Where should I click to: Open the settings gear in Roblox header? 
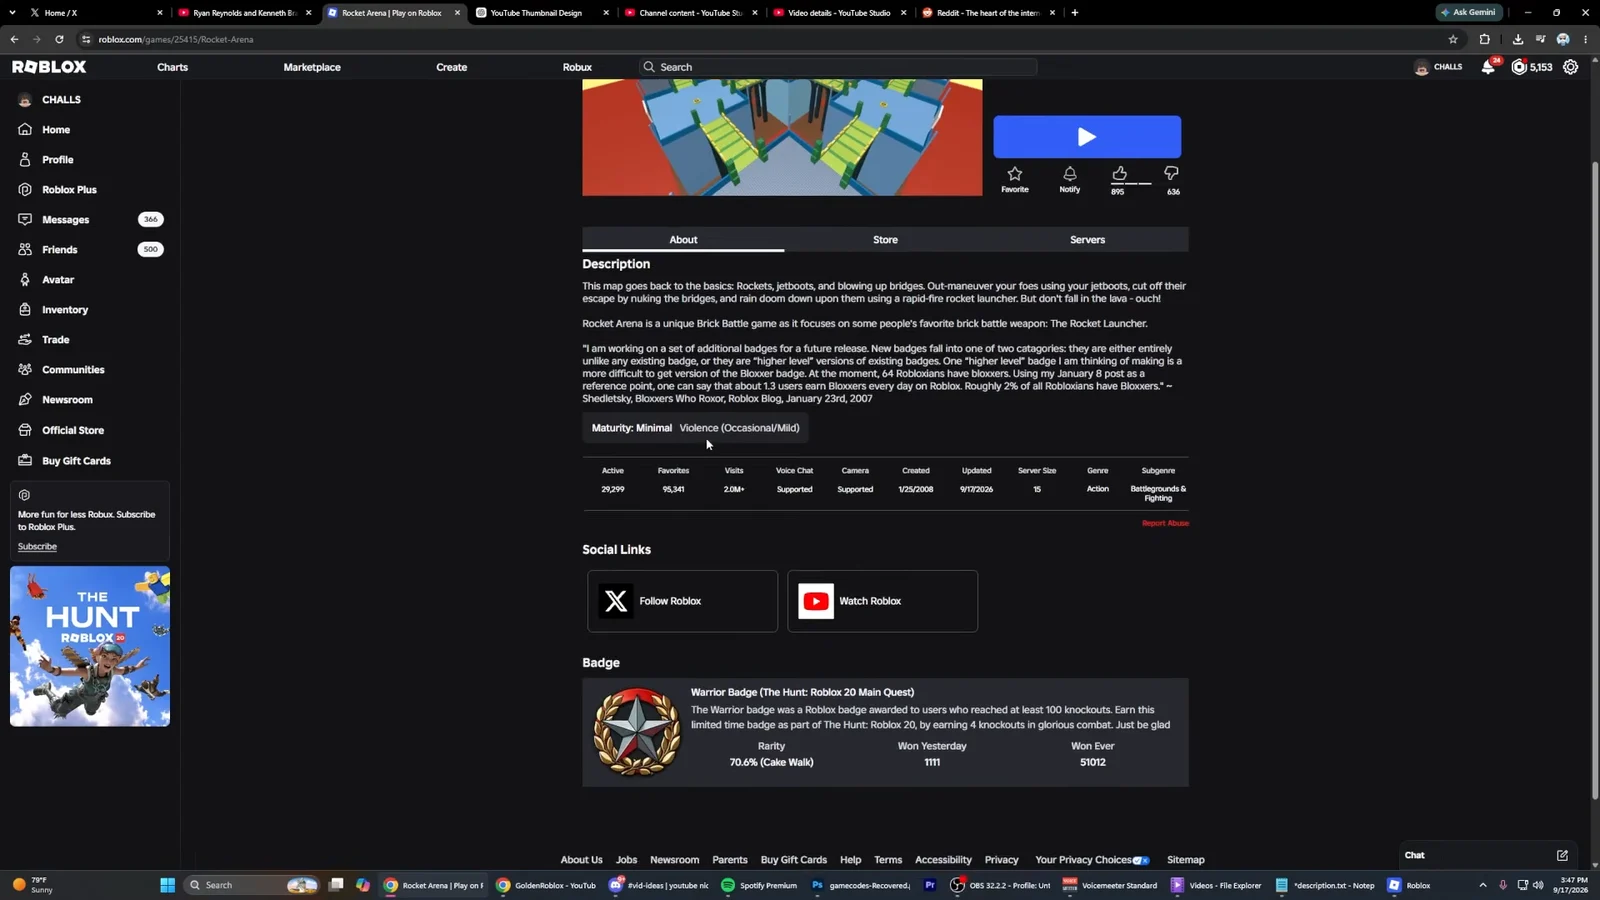pos(1571,67)
